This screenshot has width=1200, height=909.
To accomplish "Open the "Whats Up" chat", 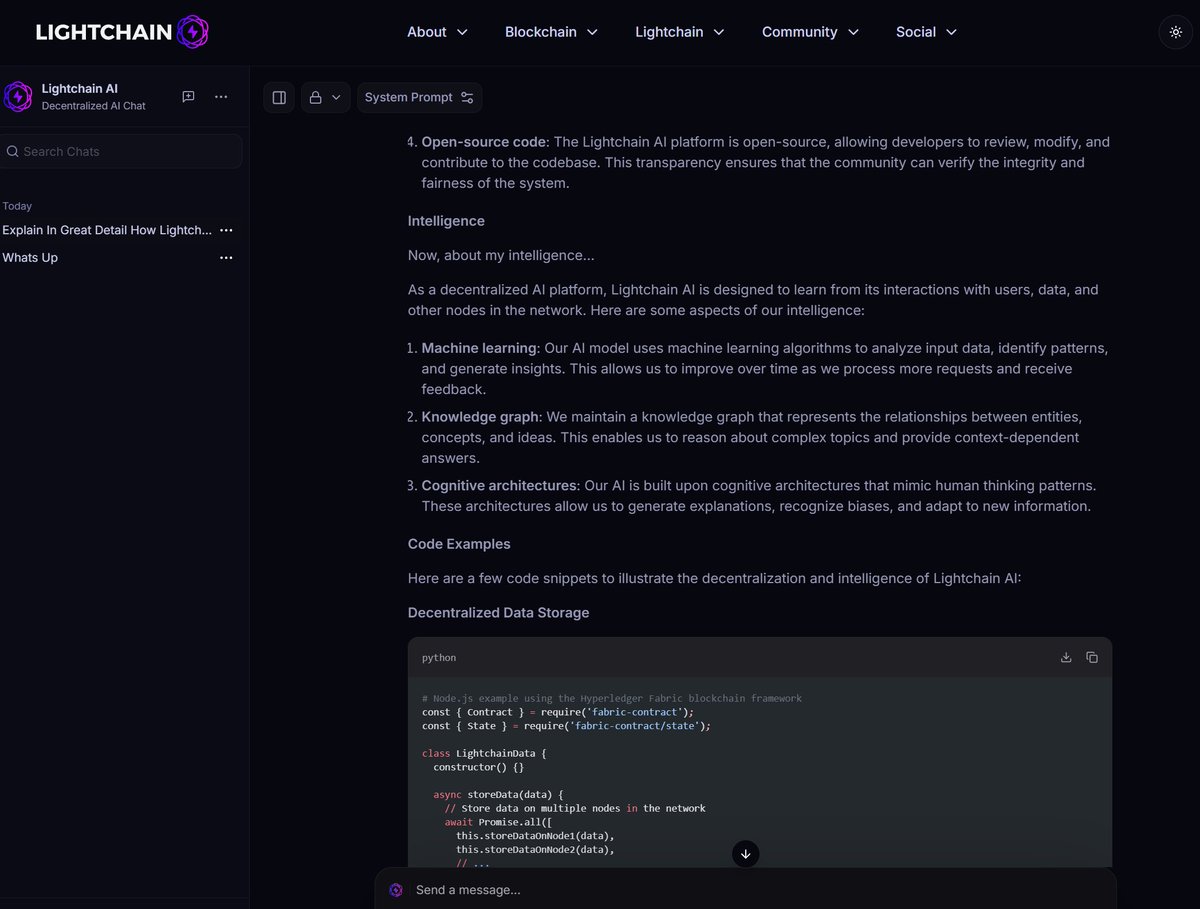I will coord(30,257).
